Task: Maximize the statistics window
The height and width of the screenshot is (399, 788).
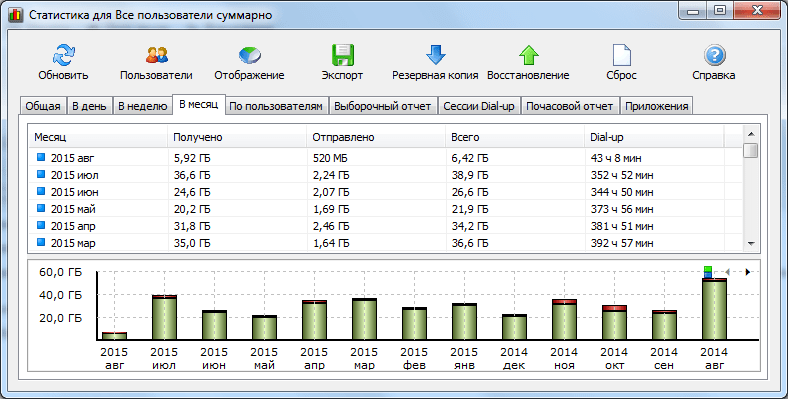Action: pyautogui.click(x=720, y=10)
